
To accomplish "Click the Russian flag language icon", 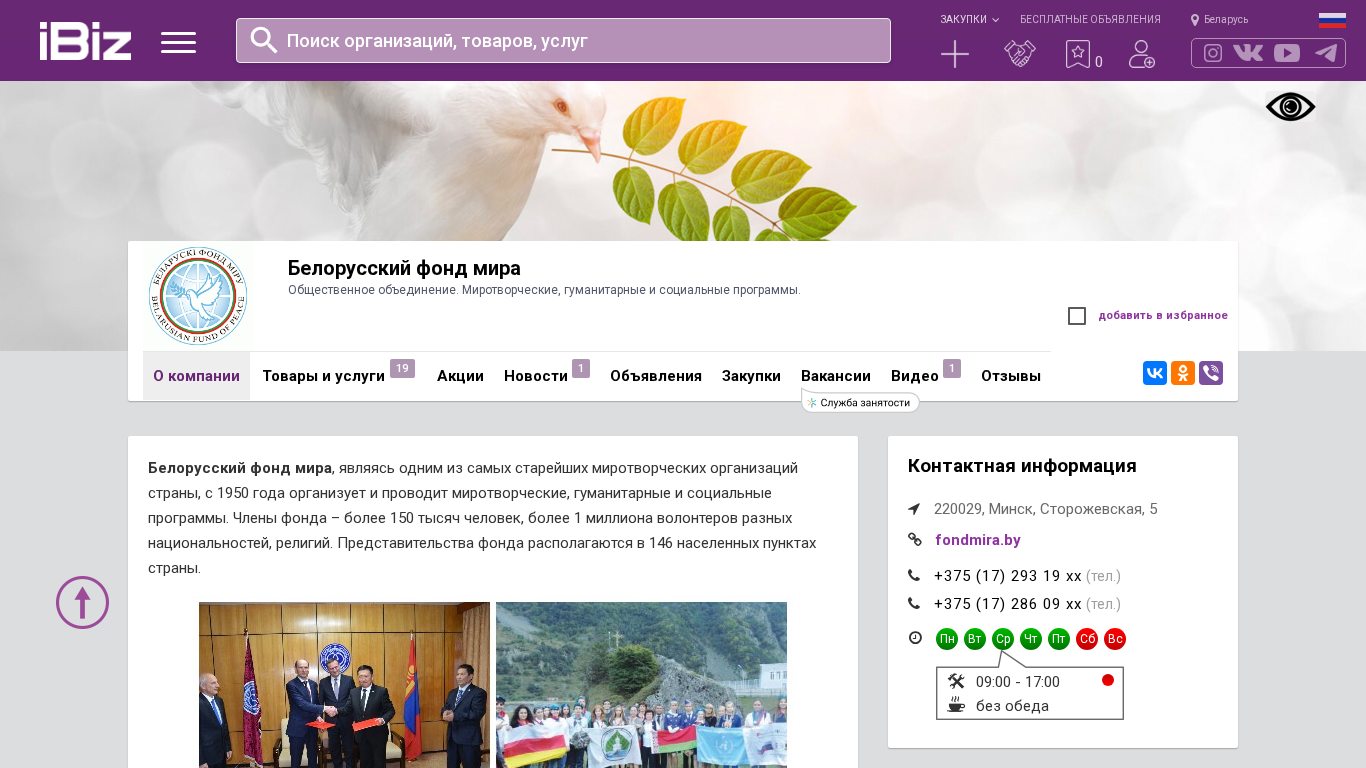I will pos(1332,19).
